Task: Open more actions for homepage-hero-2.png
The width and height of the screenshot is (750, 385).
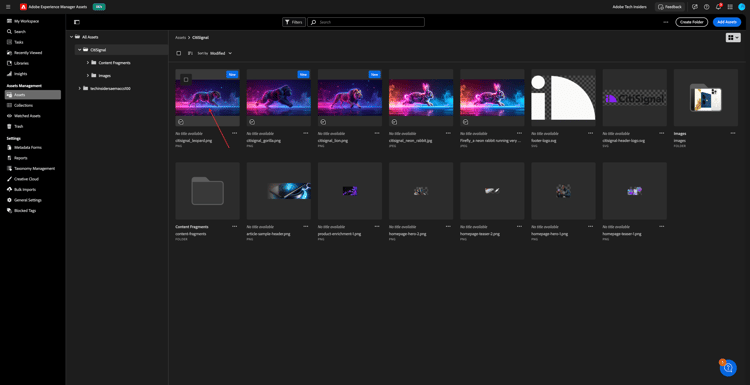Action: click(x=448, y=226)
